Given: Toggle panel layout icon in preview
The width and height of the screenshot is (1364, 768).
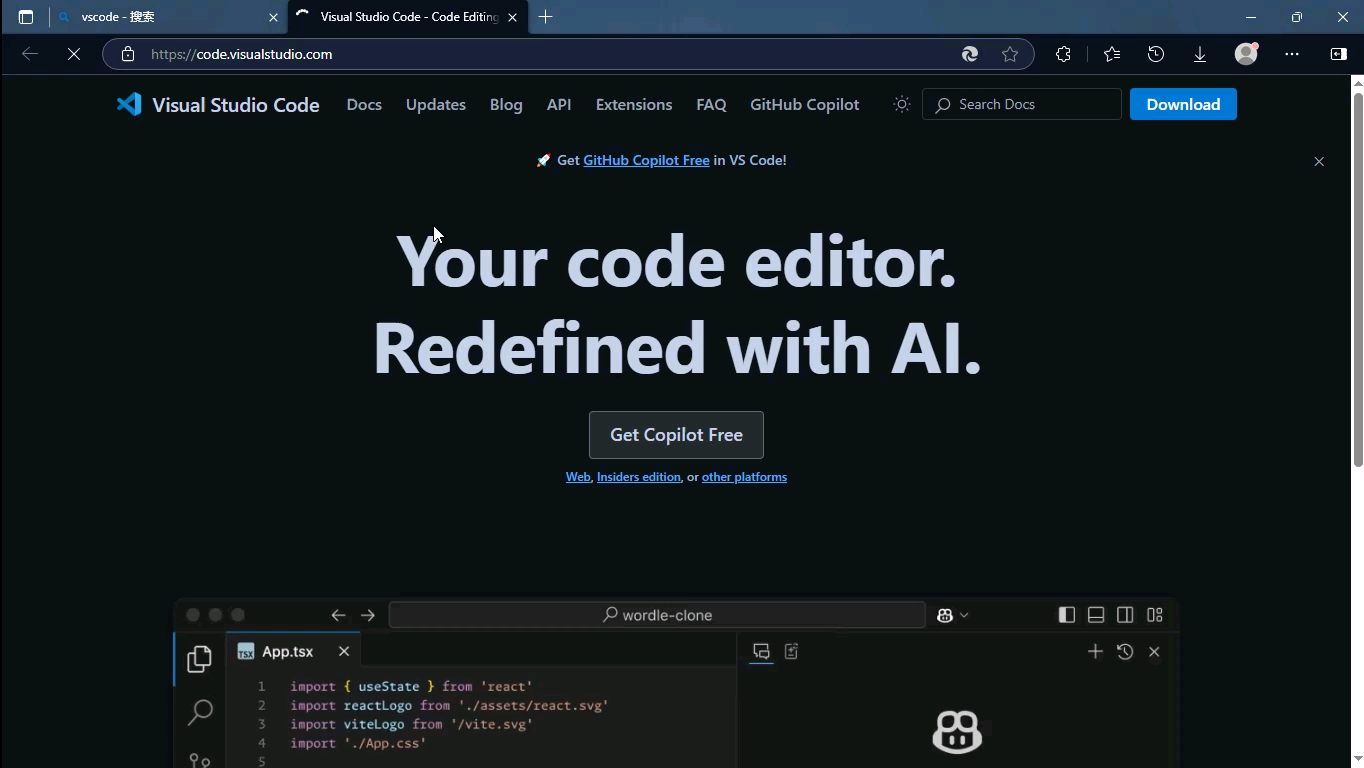Looking at the screenshot, I should 1096,615.
